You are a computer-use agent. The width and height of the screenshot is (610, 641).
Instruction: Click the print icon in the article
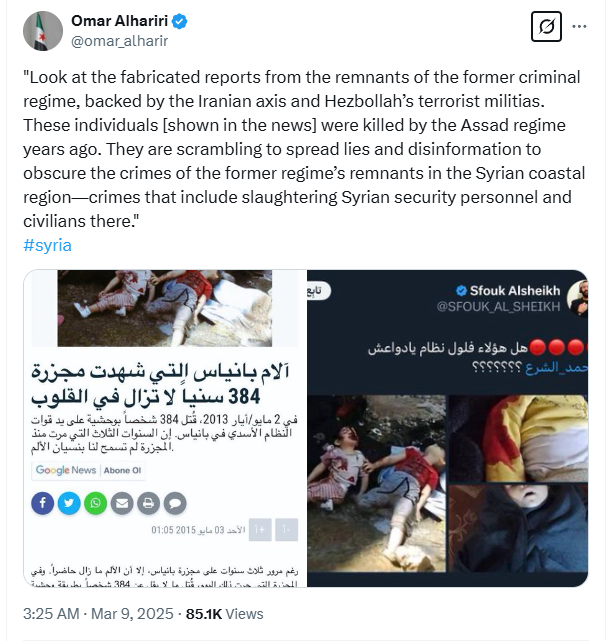tap(148, 503)
